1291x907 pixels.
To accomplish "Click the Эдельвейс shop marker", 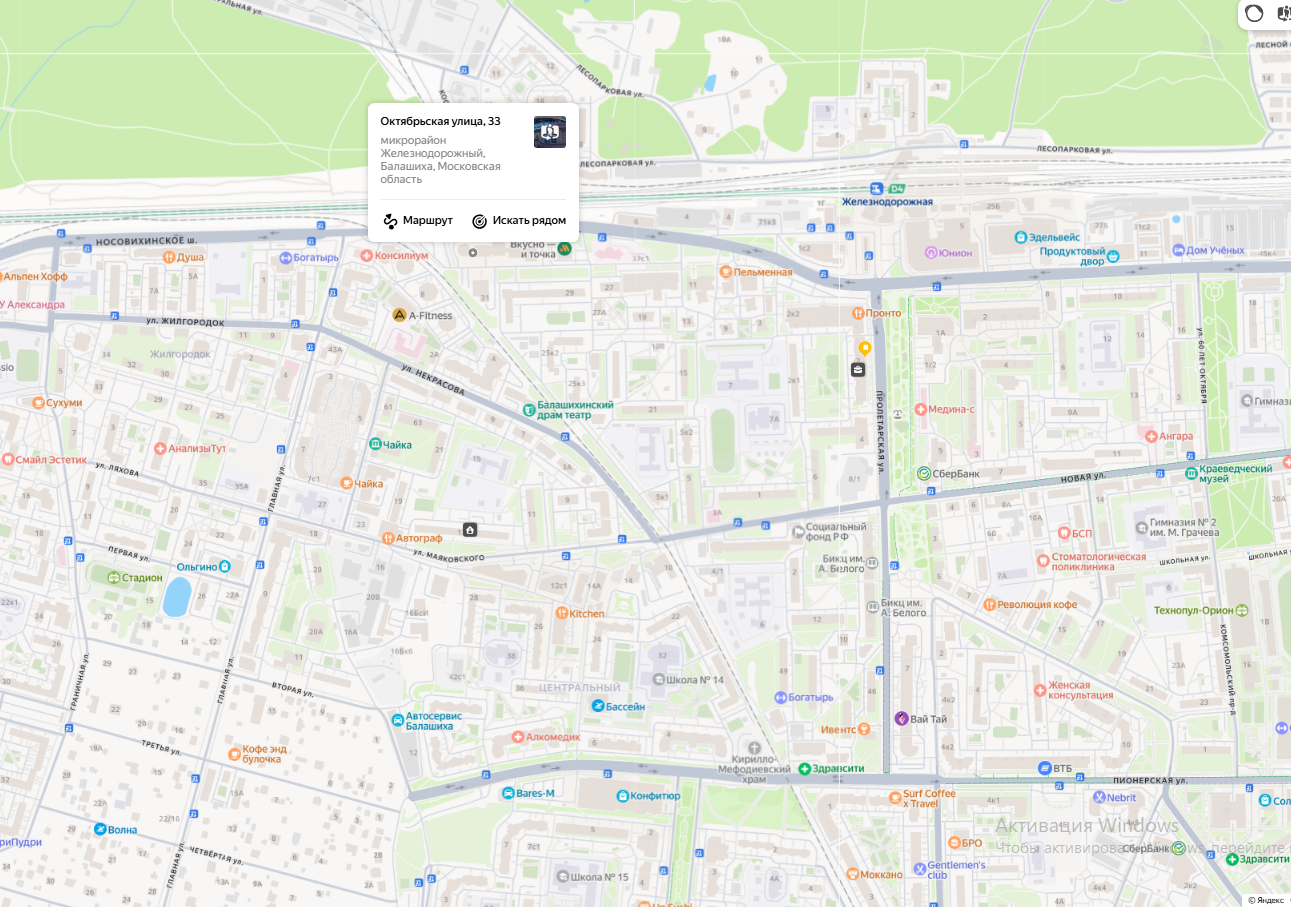I will 1021,238.
